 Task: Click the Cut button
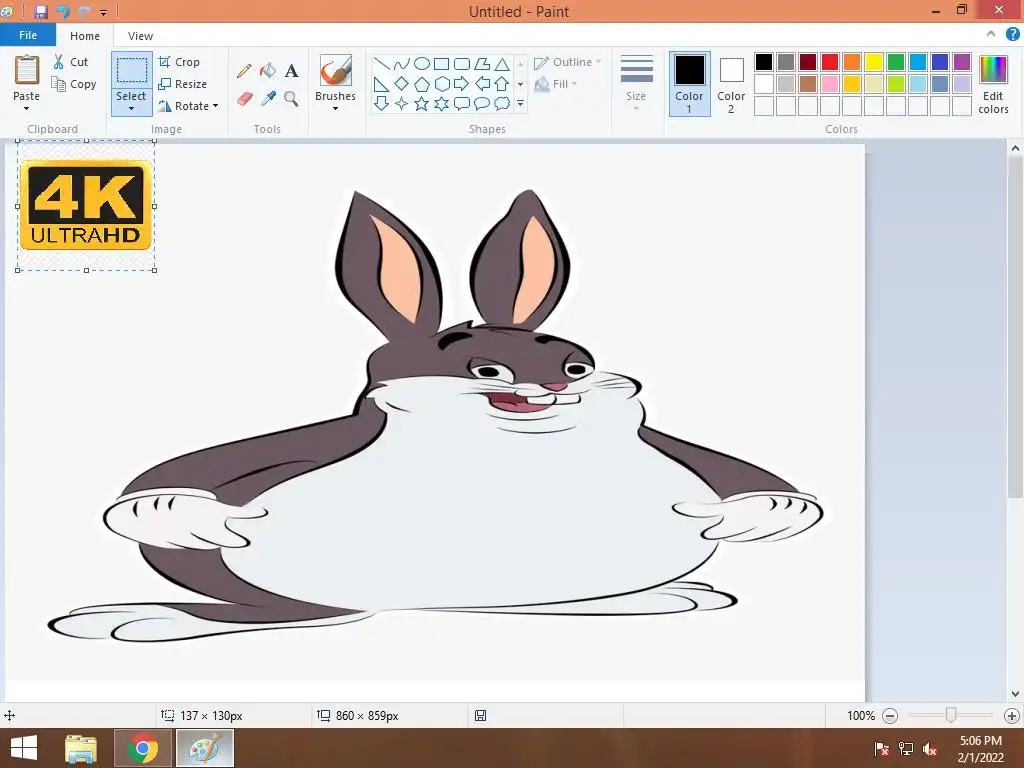[x=71, y=62]
